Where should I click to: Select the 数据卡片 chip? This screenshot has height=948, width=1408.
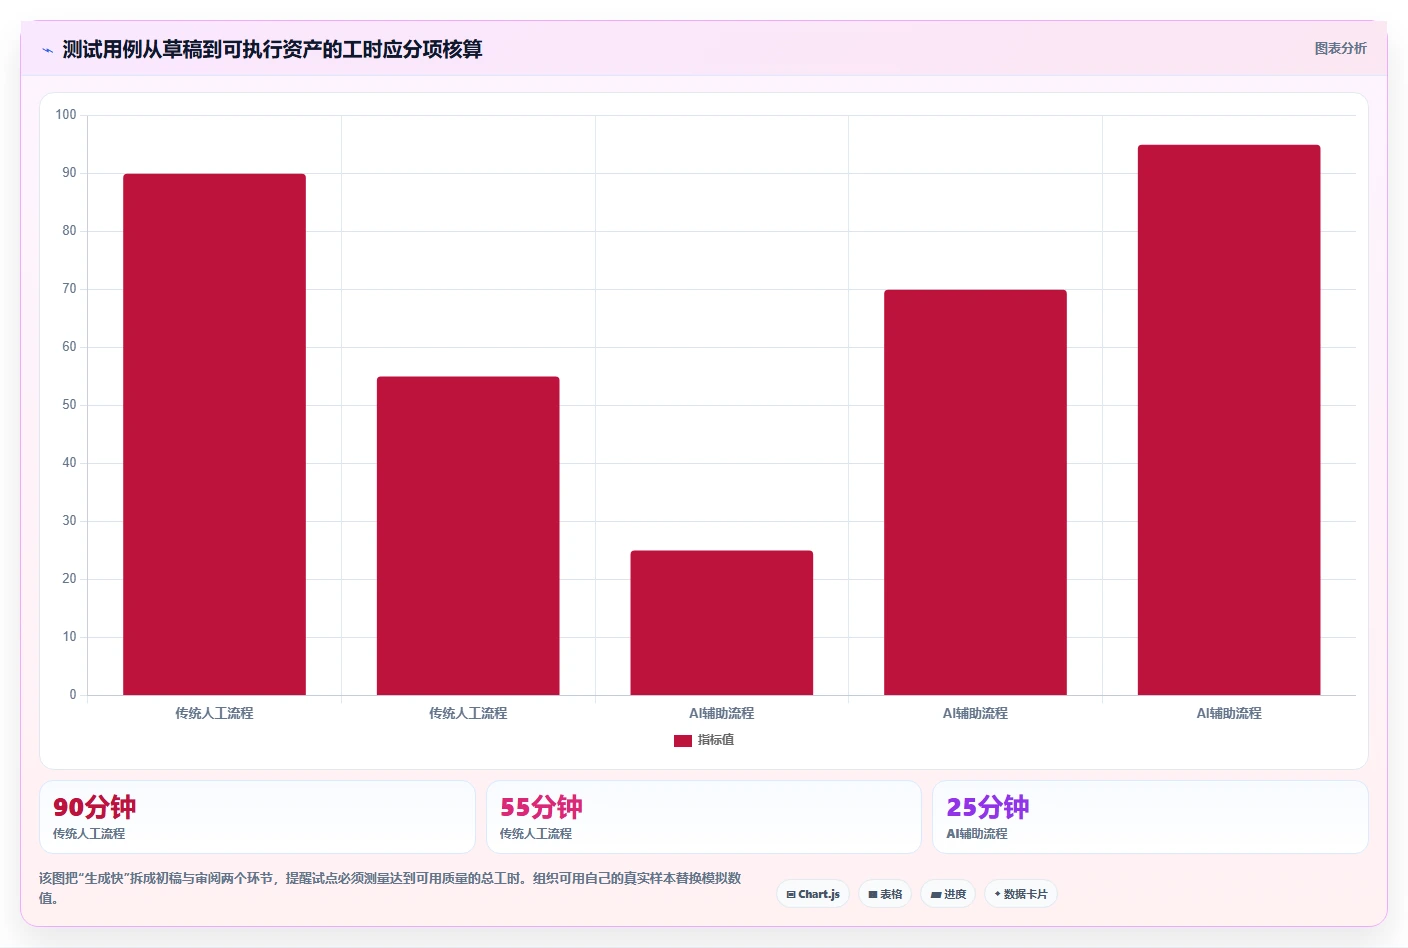coord(1021,894)
